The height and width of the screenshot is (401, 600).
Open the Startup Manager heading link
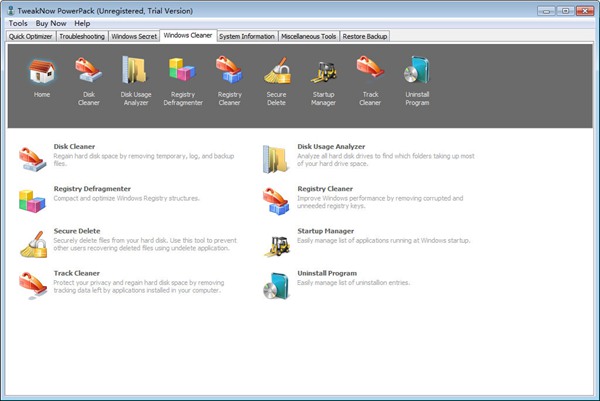pyautogui.click(x=326, y=231)
